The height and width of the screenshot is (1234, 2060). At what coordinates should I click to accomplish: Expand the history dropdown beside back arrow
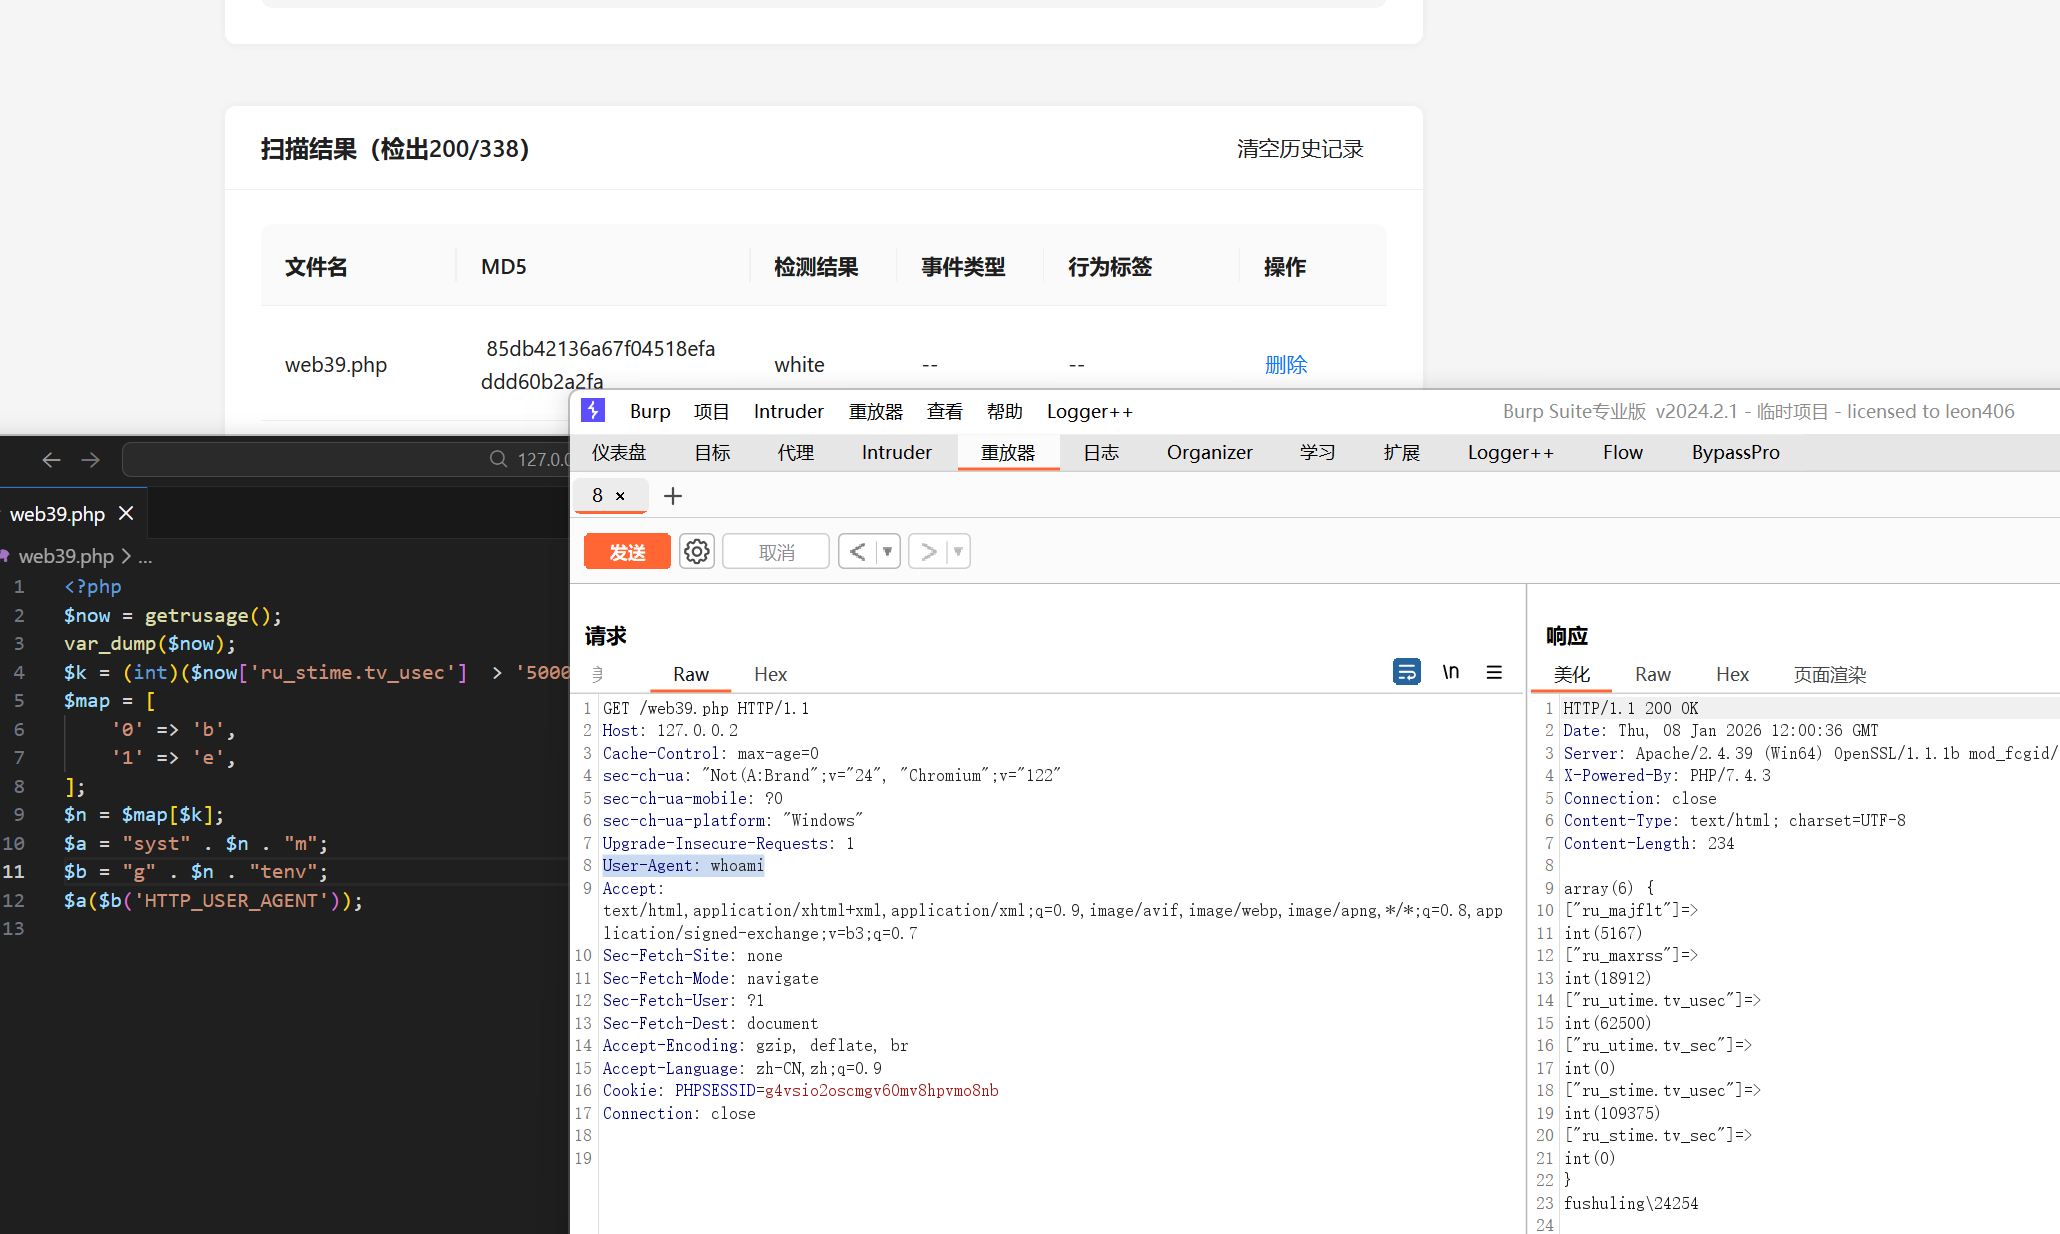click(x=887, y=552)
